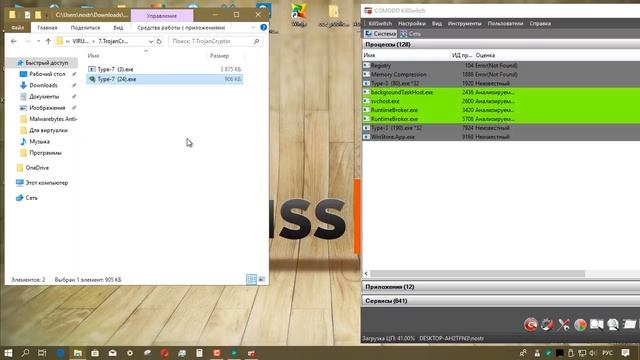Select the WinStore.App.exe process row
Image resolution: width=640 pixels, height=360 pixels.
[501, 137]
